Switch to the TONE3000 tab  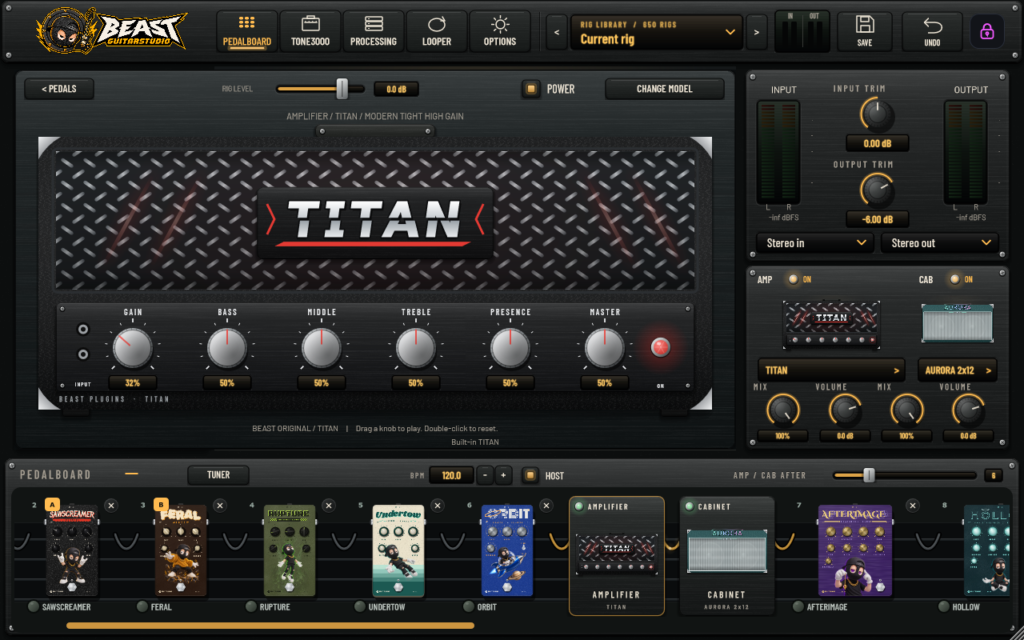[x=310, y=31]
